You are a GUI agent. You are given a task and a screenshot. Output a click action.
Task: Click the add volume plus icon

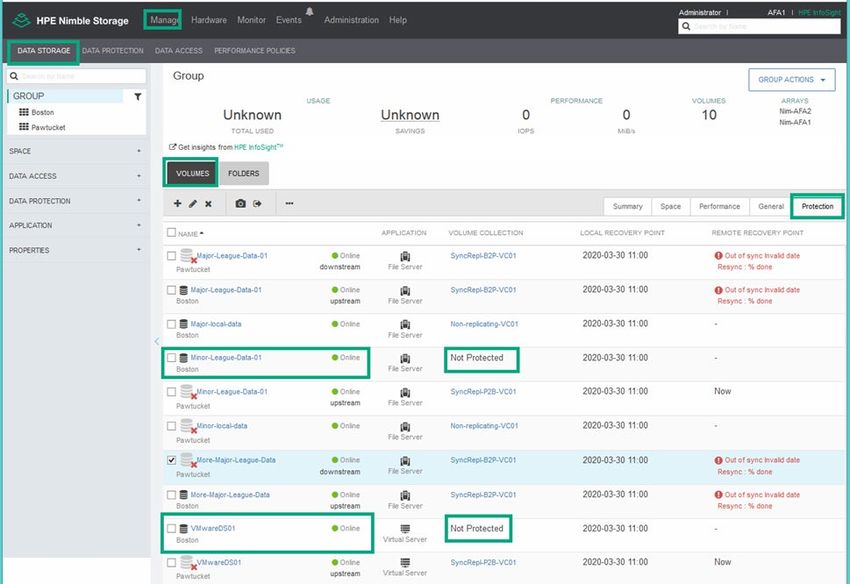click(x=177, y=203)
